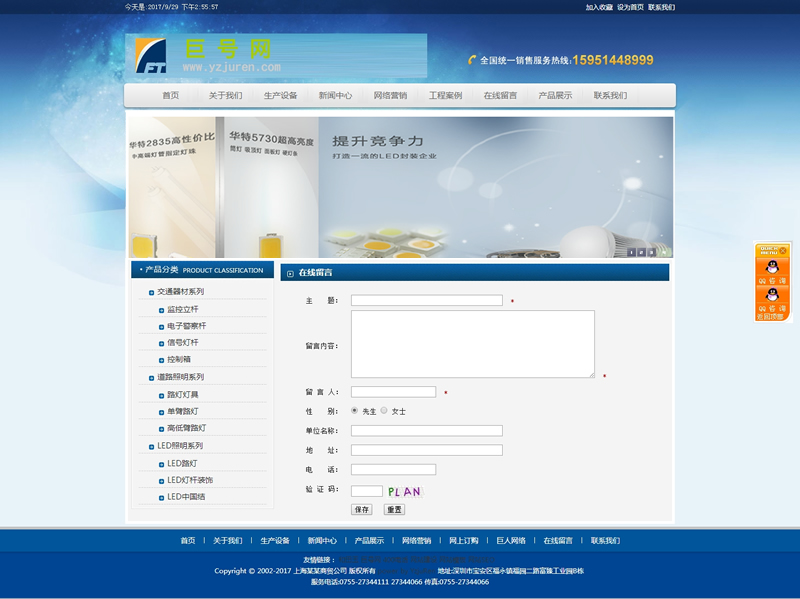Select the 女士 gender radio button
800x599 pixels.
pyautogui.click(x=384, y=410)
